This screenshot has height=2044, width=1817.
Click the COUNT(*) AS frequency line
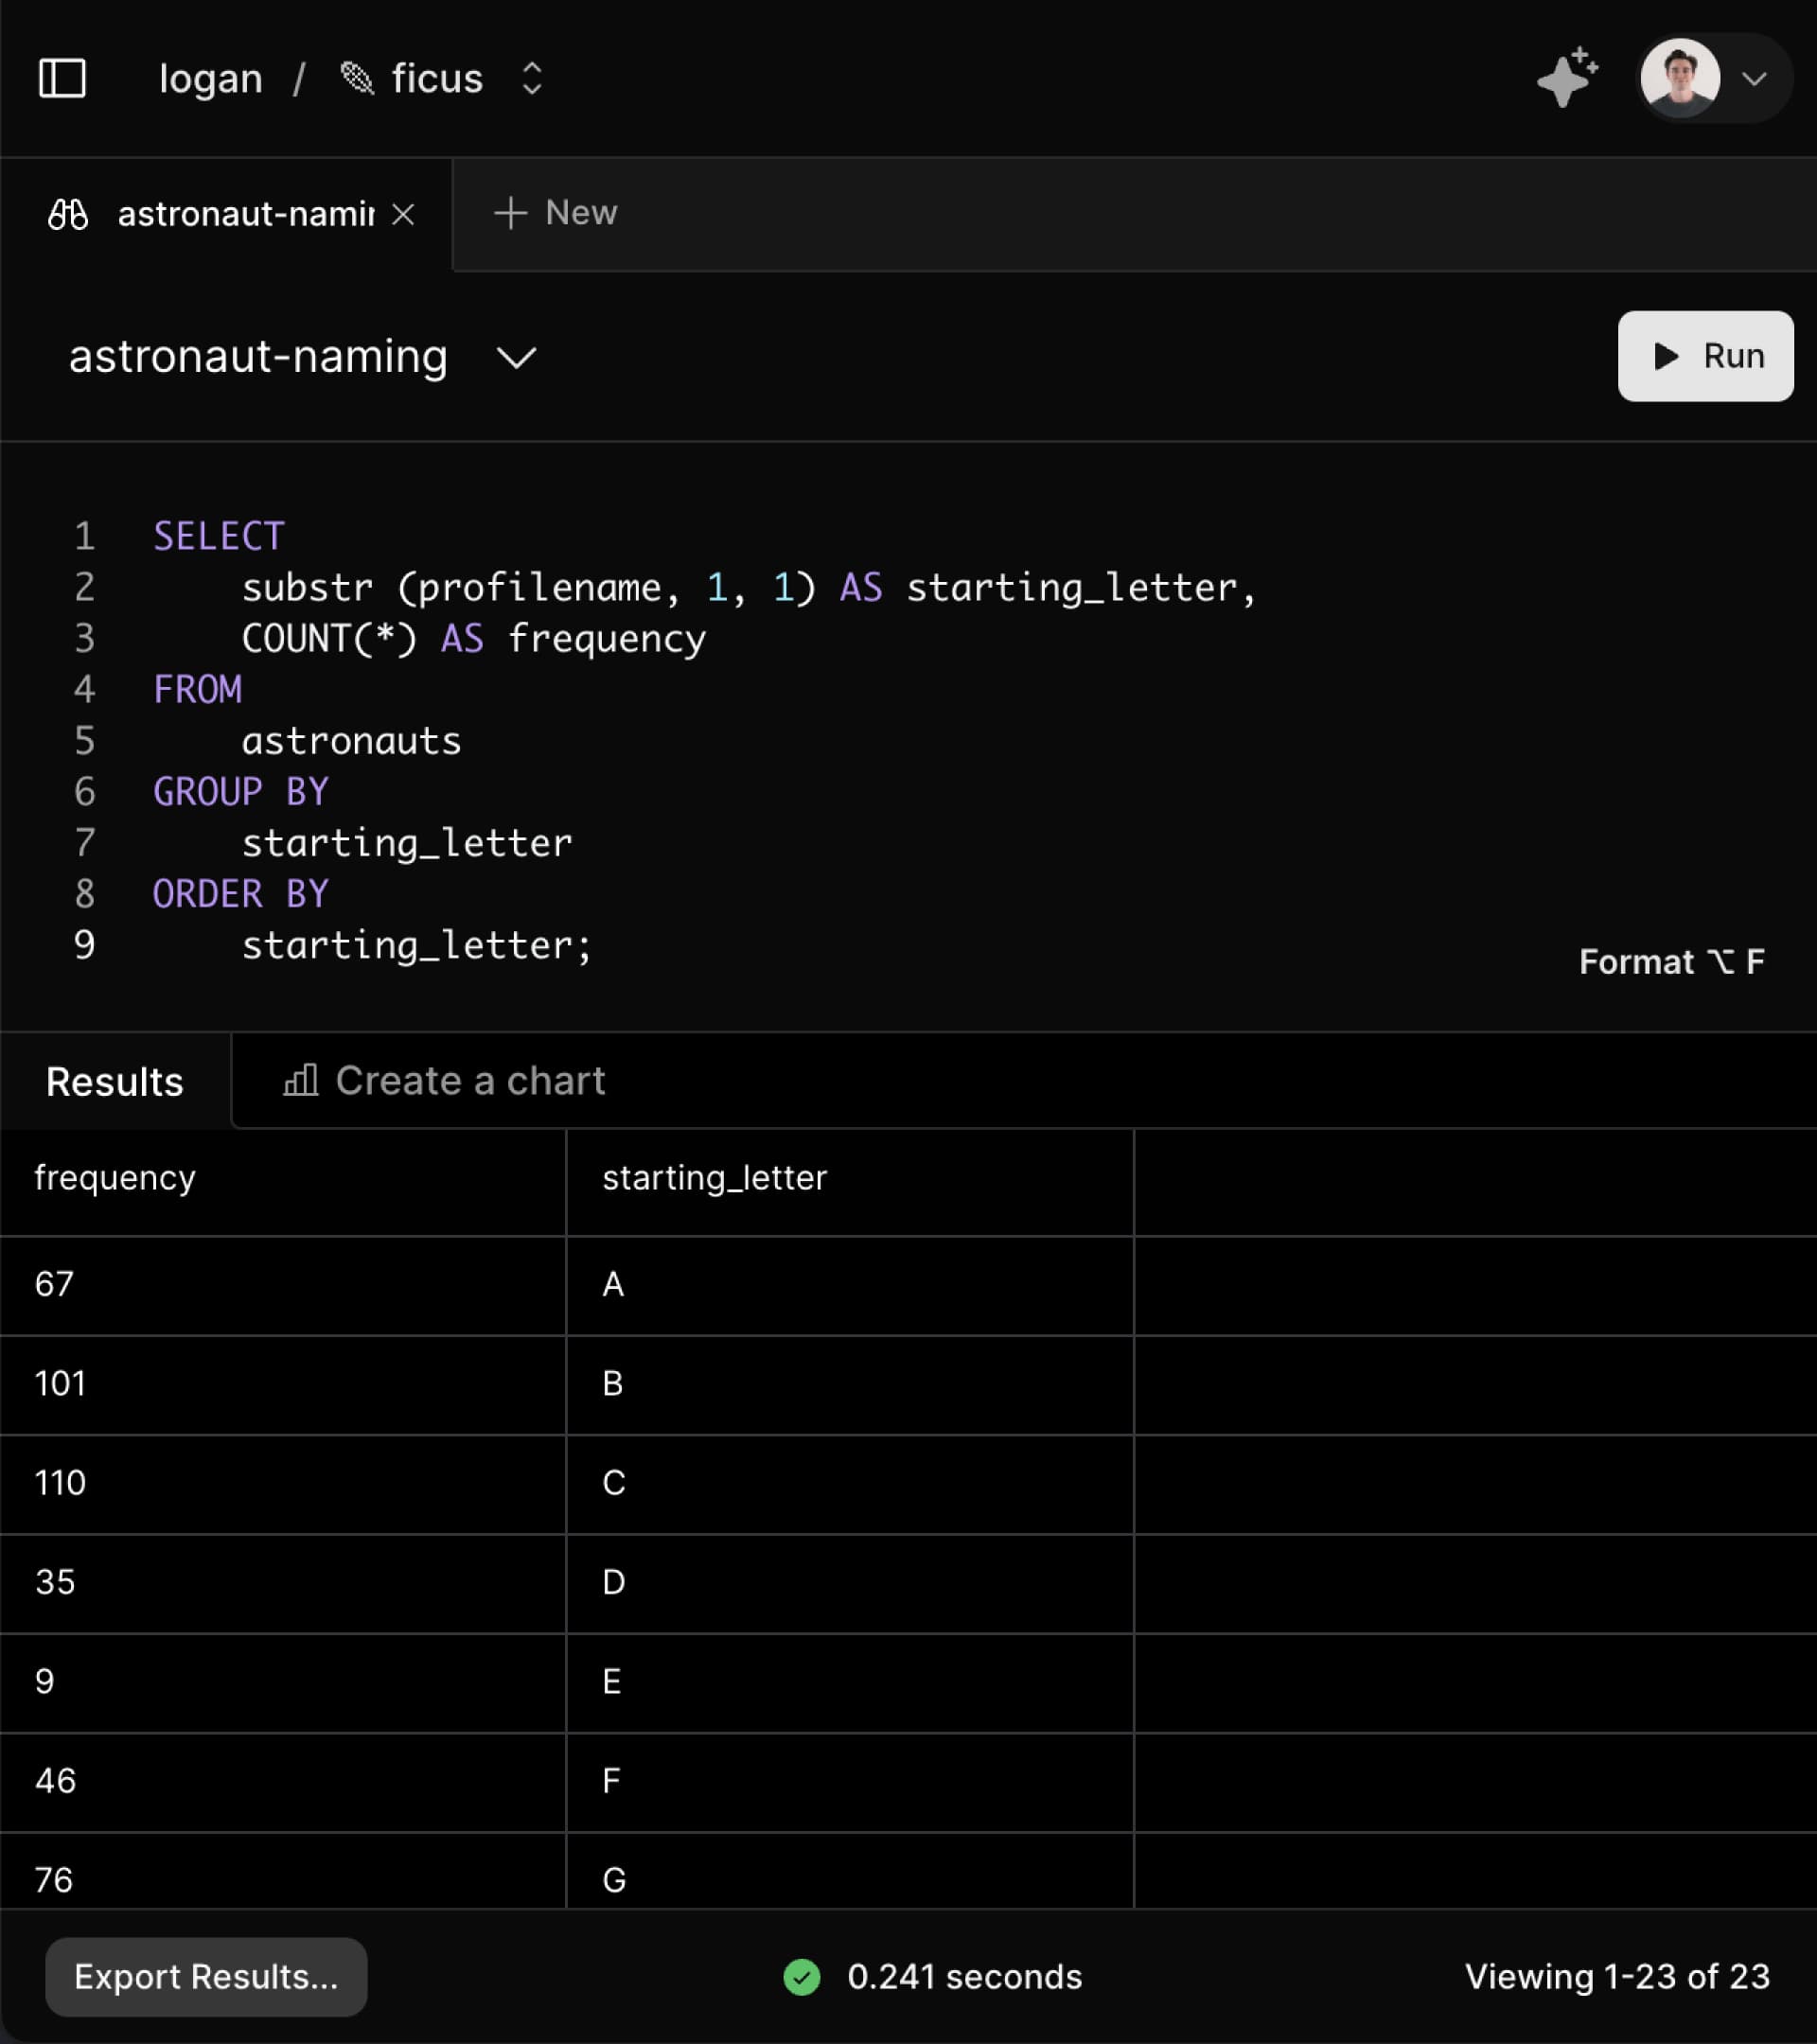[474, 638]
